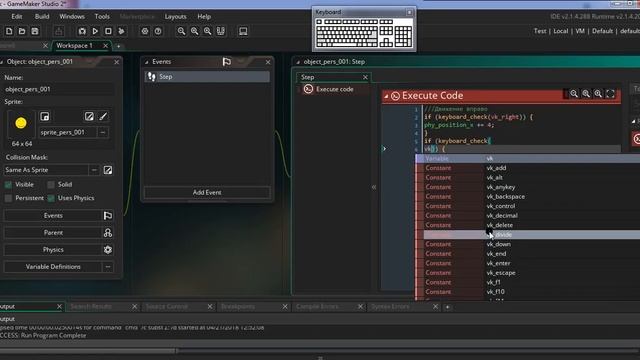
Task: Create a new sprite for the object
Action: click(45, 117)
